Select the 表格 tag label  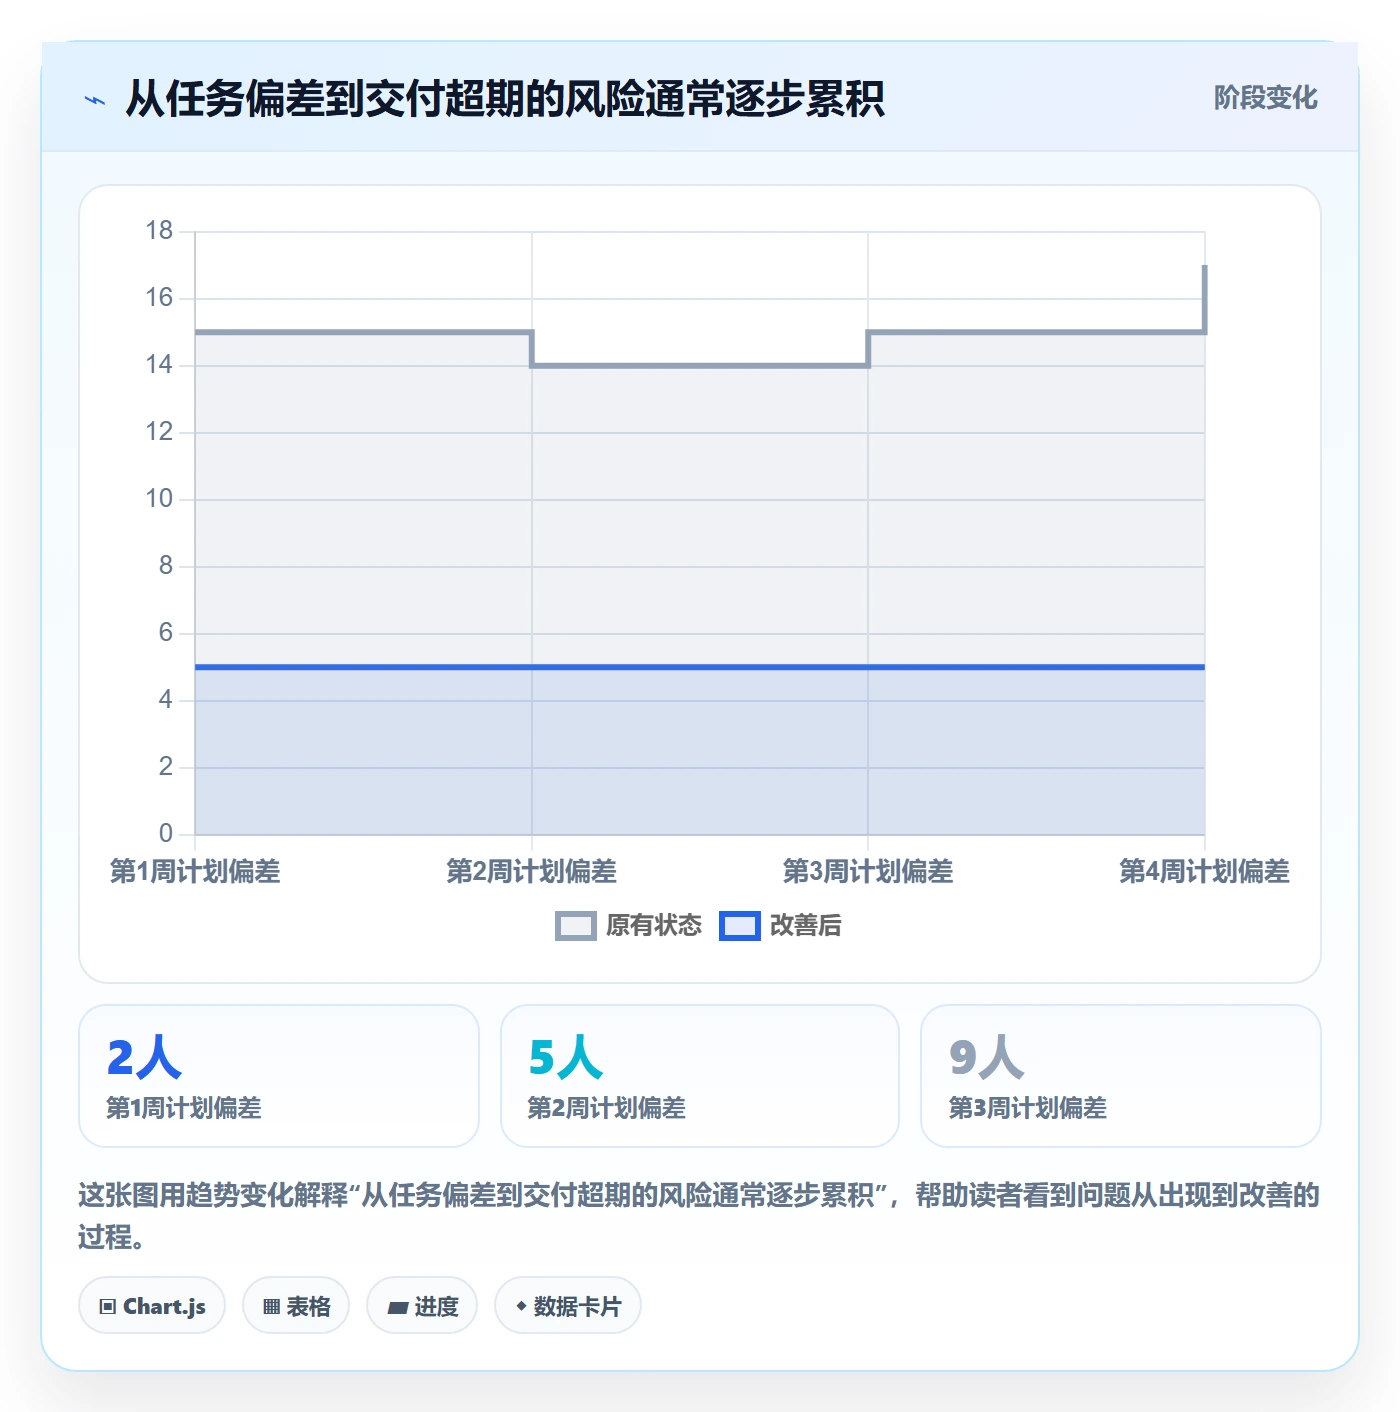(x=308, y=1306)
